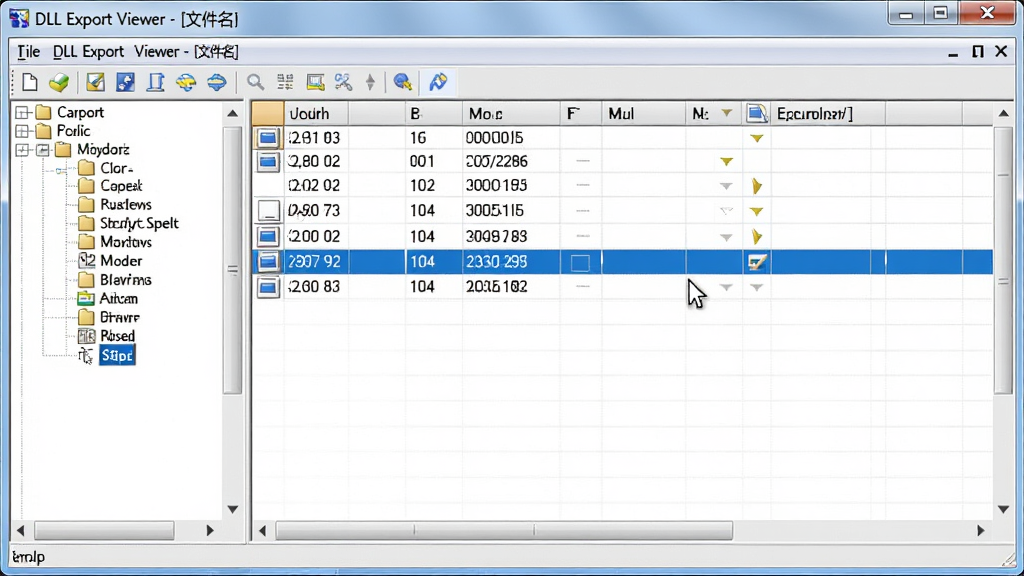The width and height of the screenshot is (1024, 576).
Task: Toggle the checked edit icon in the highlighted row
Action: click(x=757, y=263)
